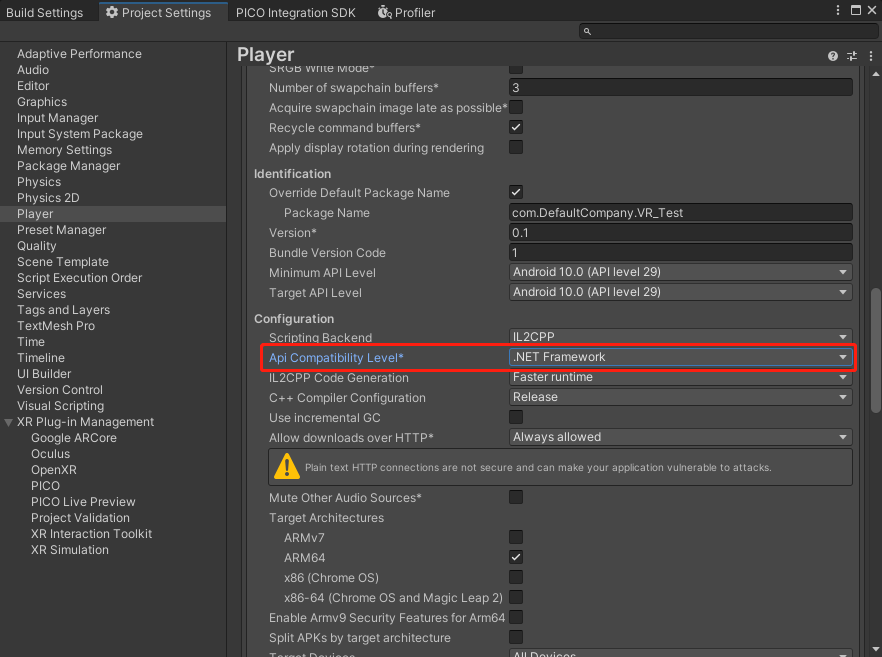Disable the Recycle command buffers checkbox
This screenshot has height=657, width=882.
point(515,127)
